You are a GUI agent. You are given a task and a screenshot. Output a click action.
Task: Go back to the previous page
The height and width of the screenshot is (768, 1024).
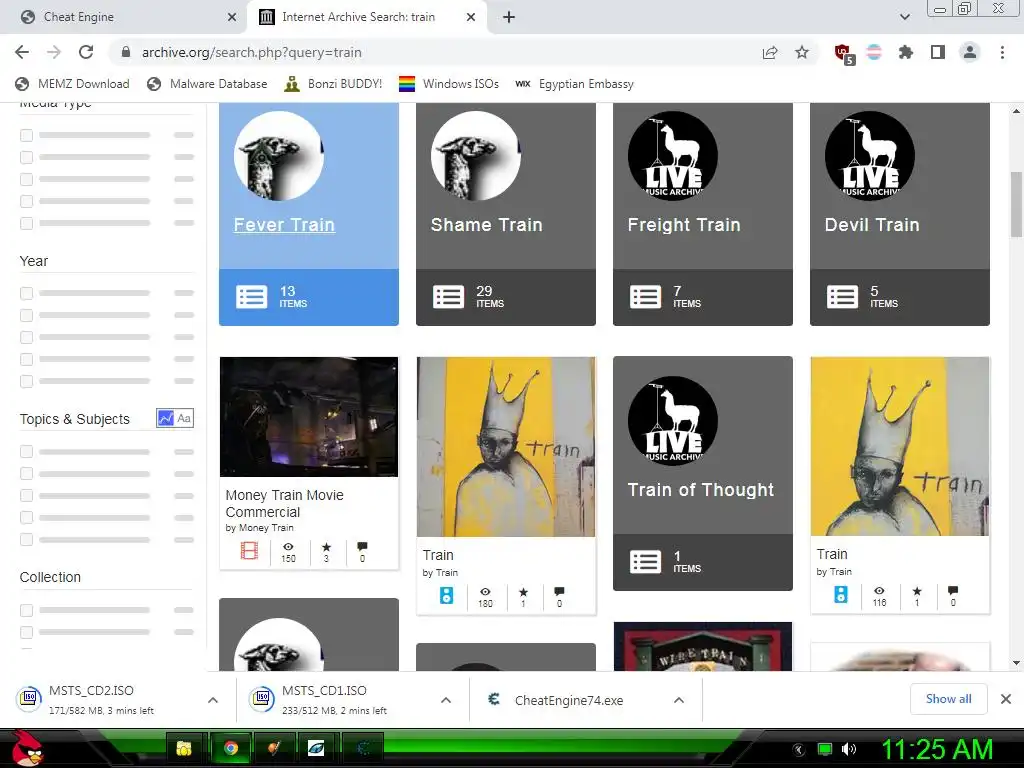coord(22,52)
